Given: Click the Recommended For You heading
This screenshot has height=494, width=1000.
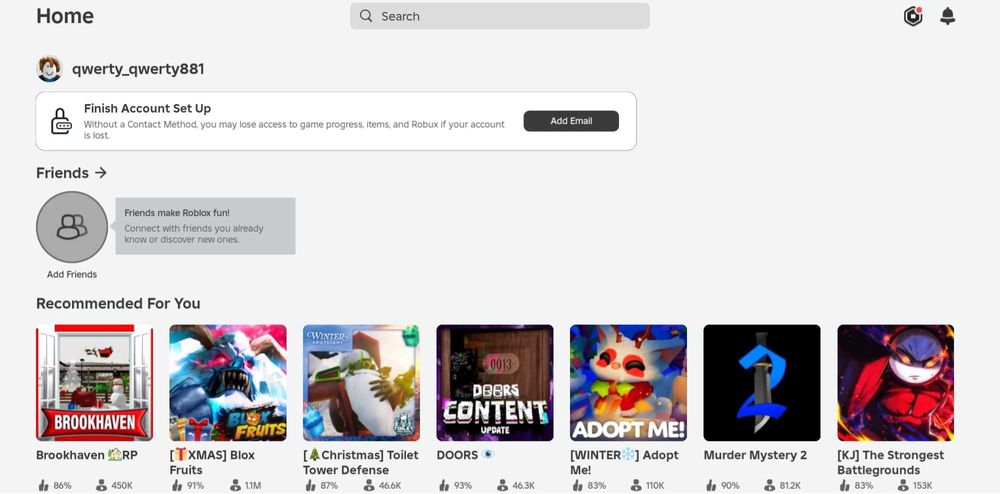Looking at the screenshot, I should click(118, 303).
